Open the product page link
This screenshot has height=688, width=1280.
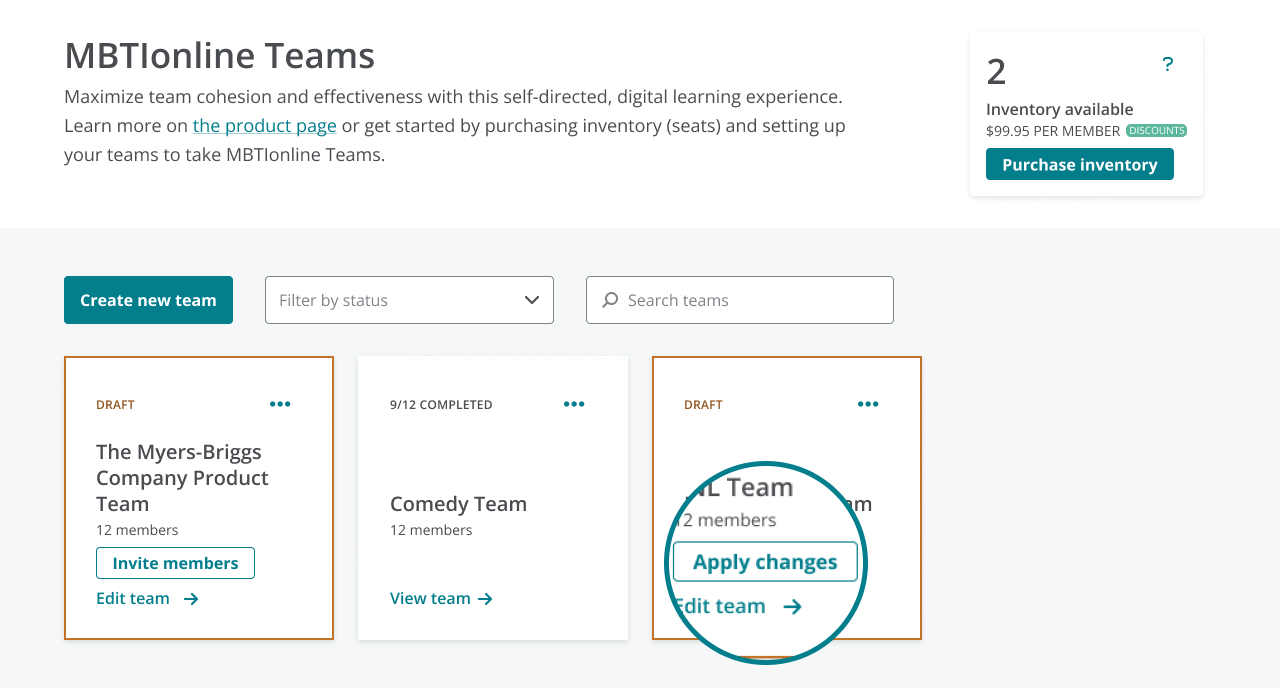pos(265,126)
